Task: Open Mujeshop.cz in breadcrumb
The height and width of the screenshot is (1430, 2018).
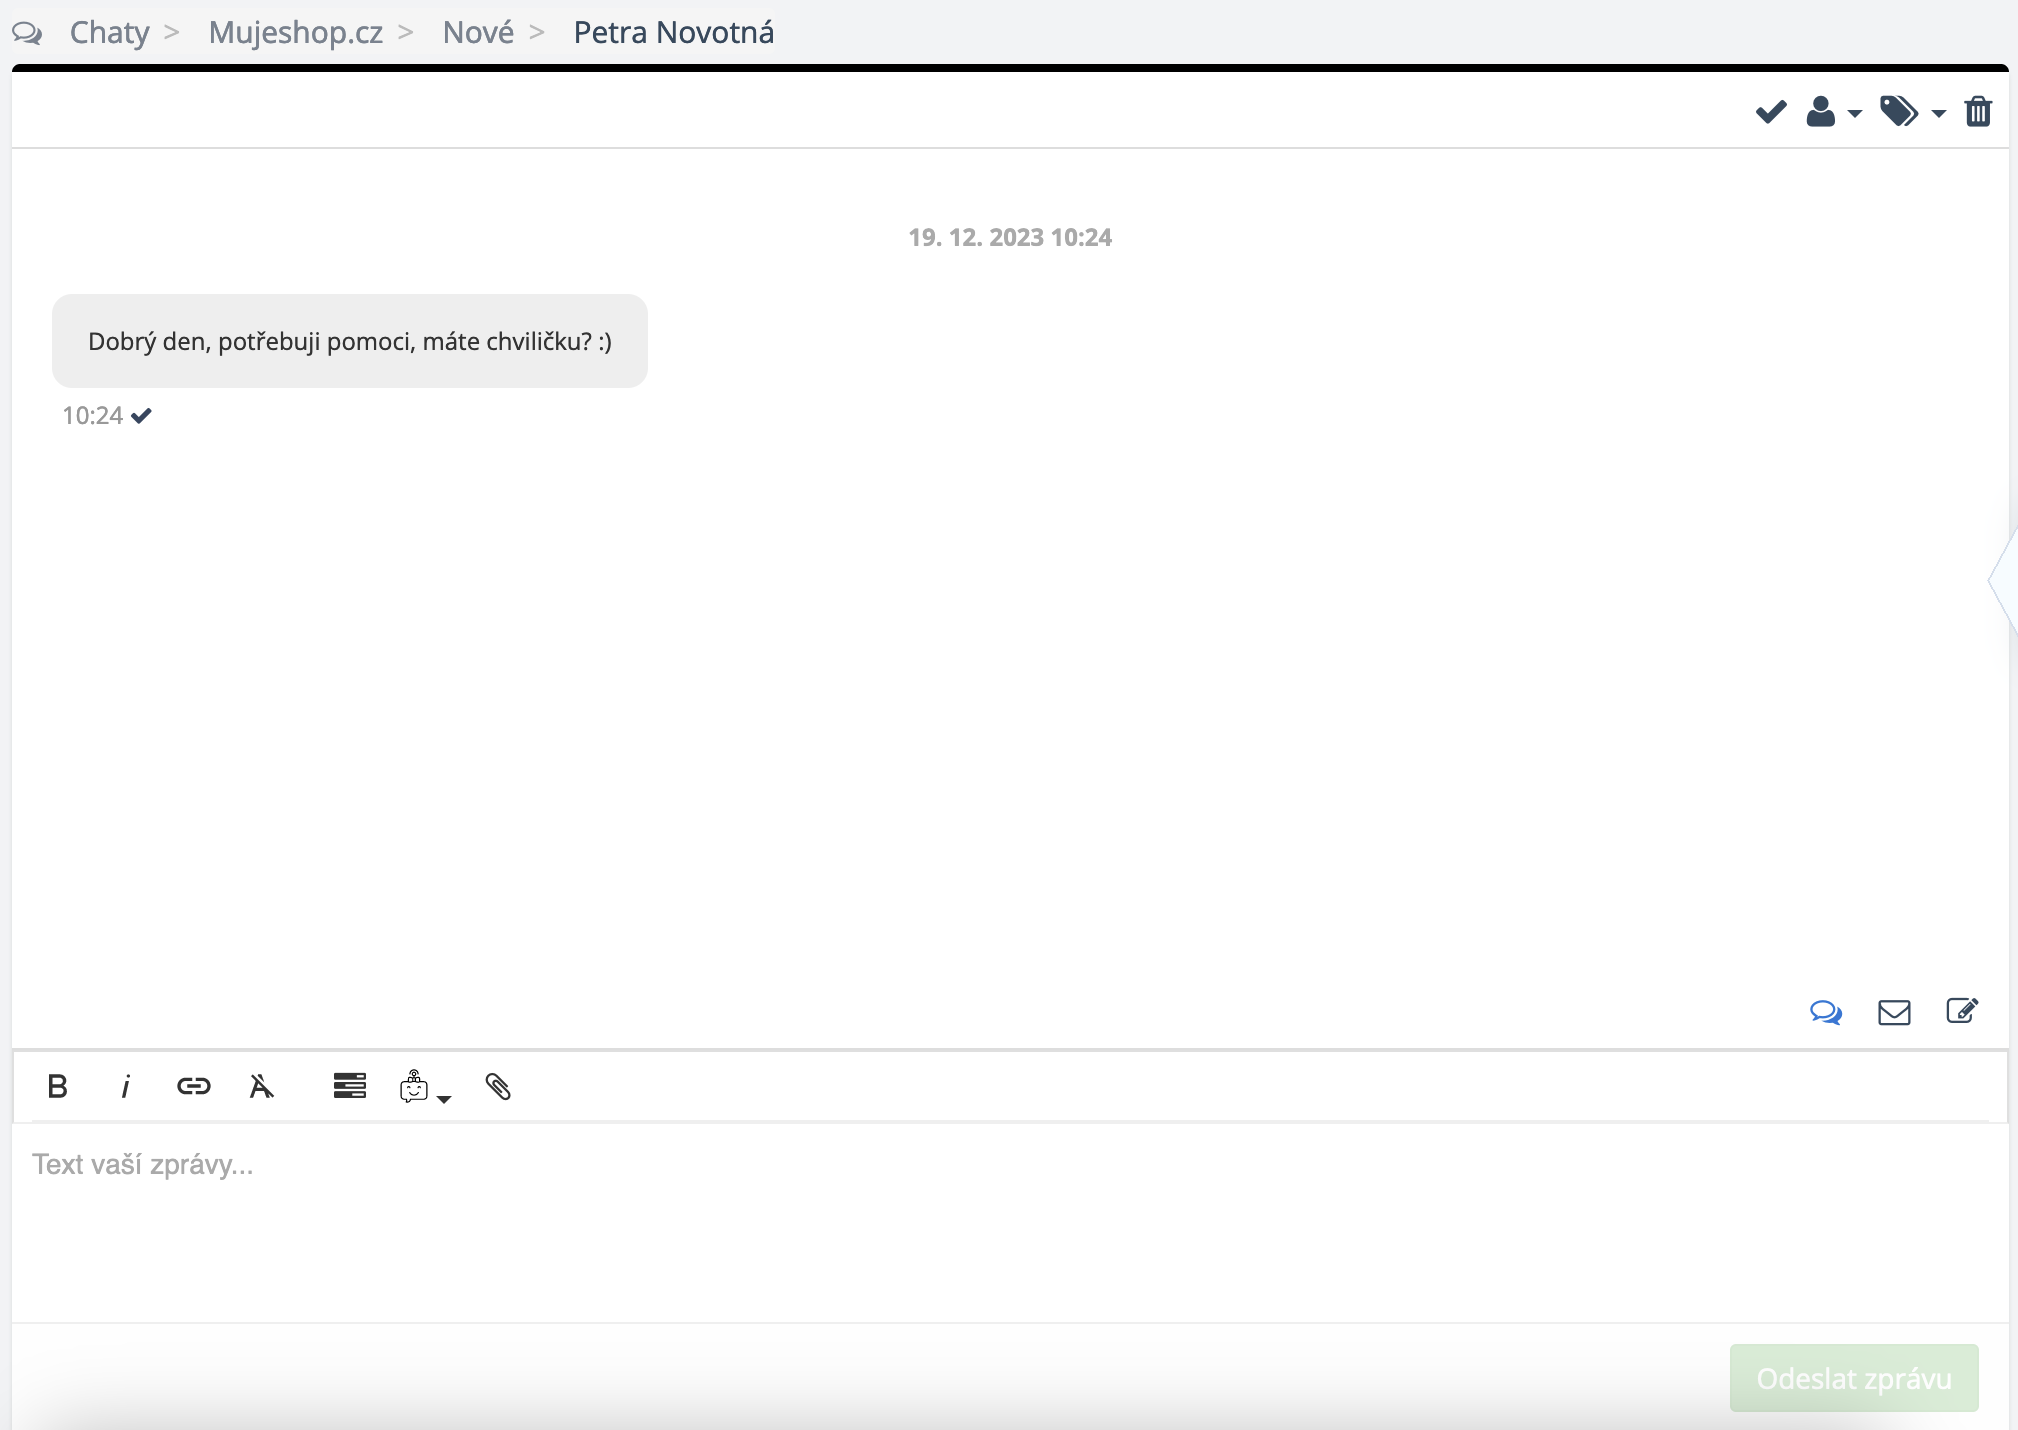Action: click(295, 32)
